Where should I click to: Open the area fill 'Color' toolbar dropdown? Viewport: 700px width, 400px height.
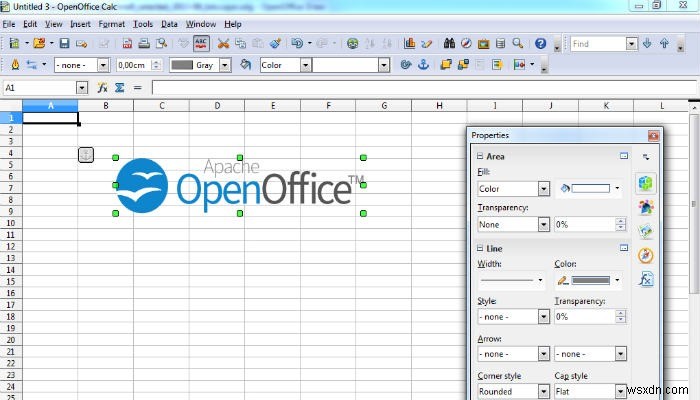305,65
